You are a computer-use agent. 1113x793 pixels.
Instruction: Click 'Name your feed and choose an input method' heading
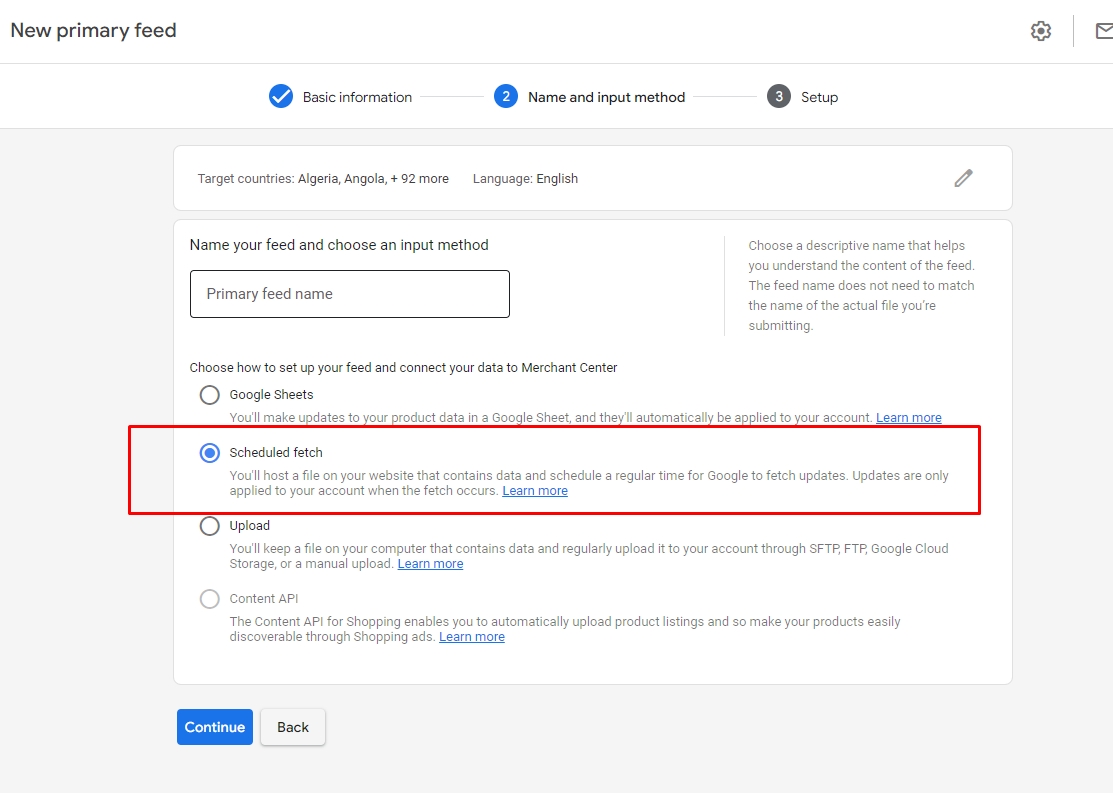point(339,245)
